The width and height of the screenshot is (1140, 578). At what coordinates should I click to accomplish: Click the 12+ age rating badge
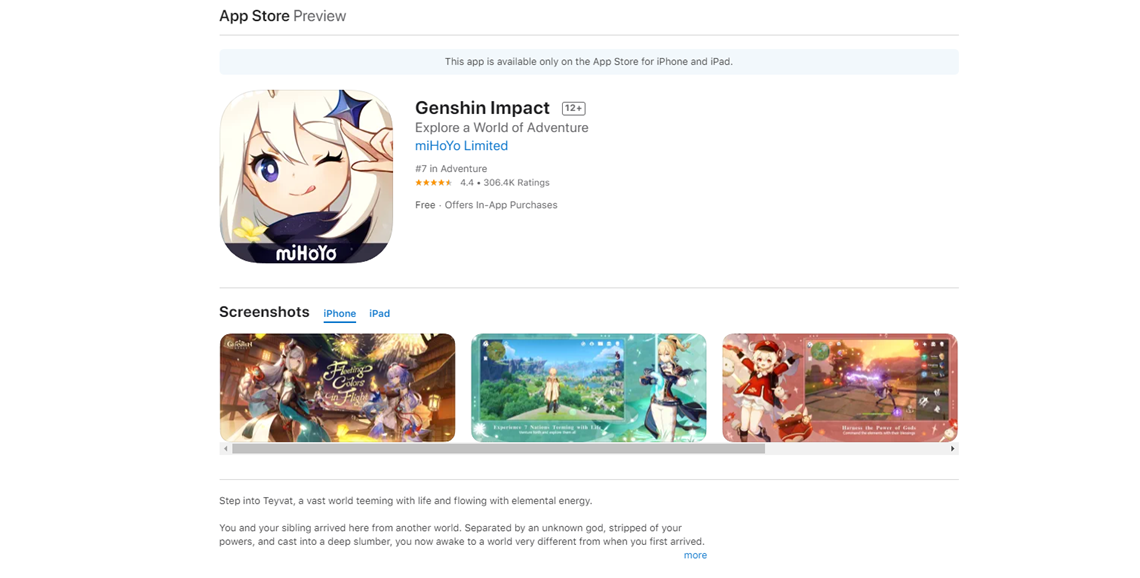(574, 108)
